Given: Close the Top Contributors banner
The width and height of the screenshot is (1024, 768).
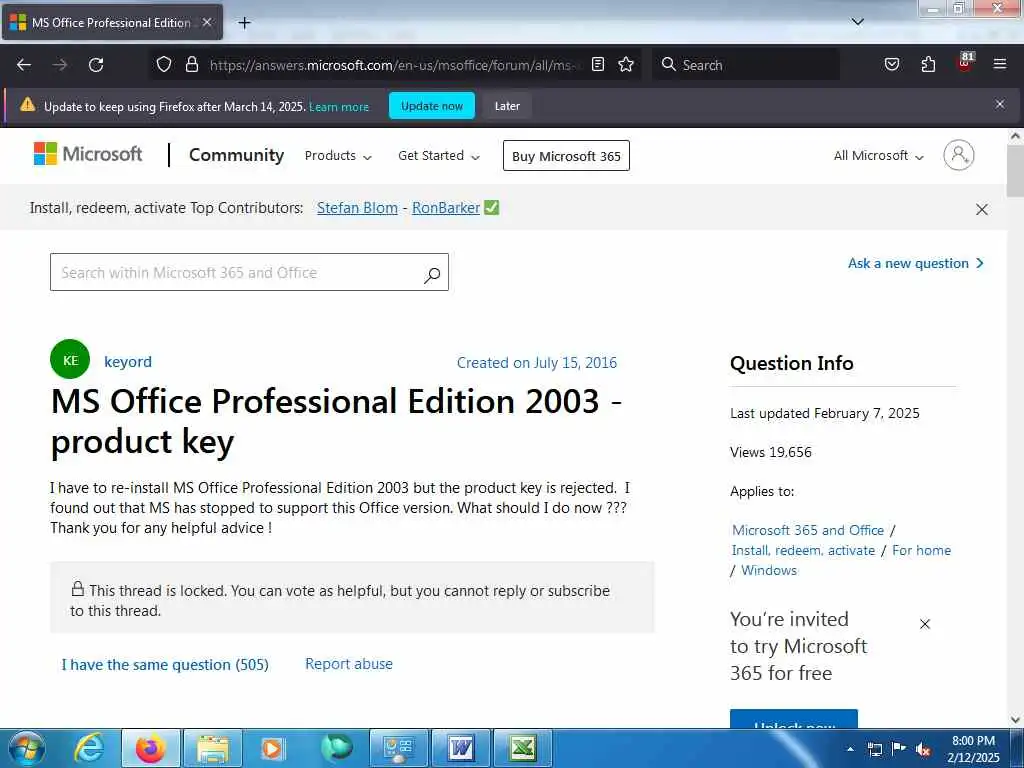Looking at the screenshot, I should (981, 210).
